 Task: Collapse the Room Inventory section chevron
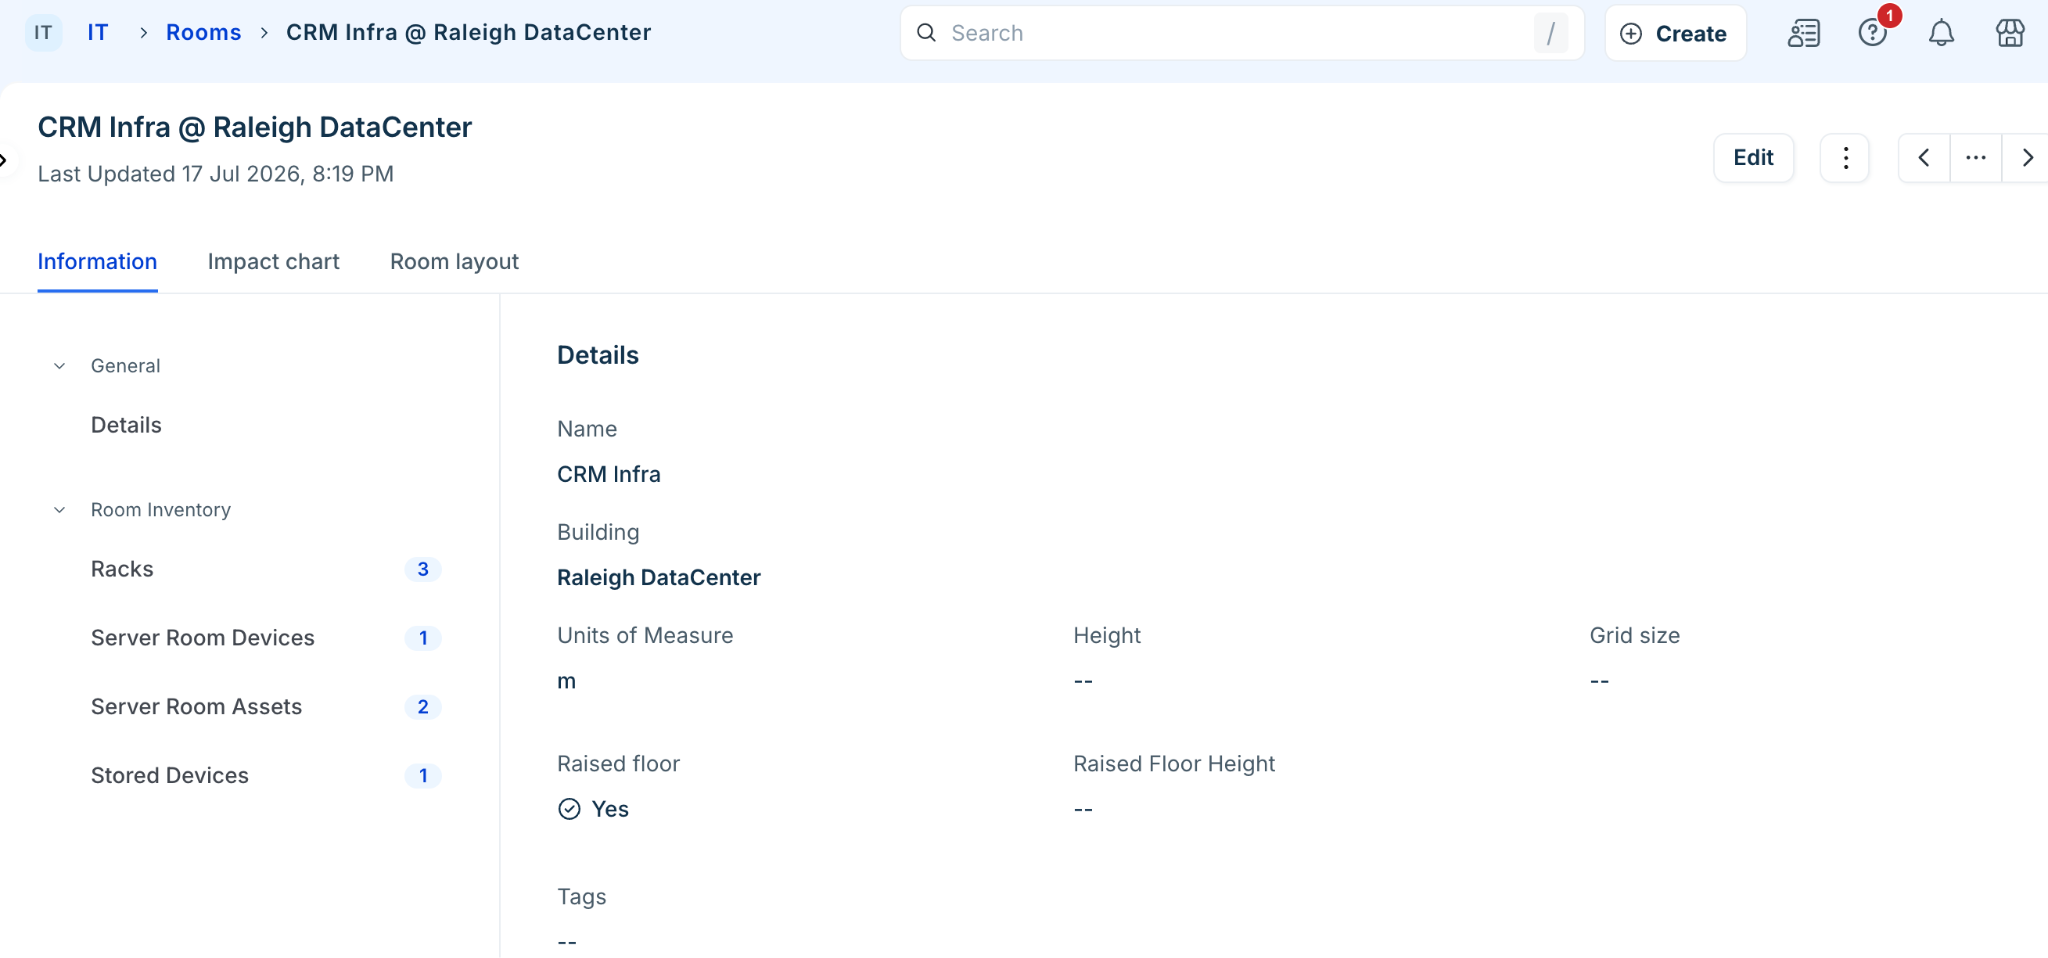(60, 510)
